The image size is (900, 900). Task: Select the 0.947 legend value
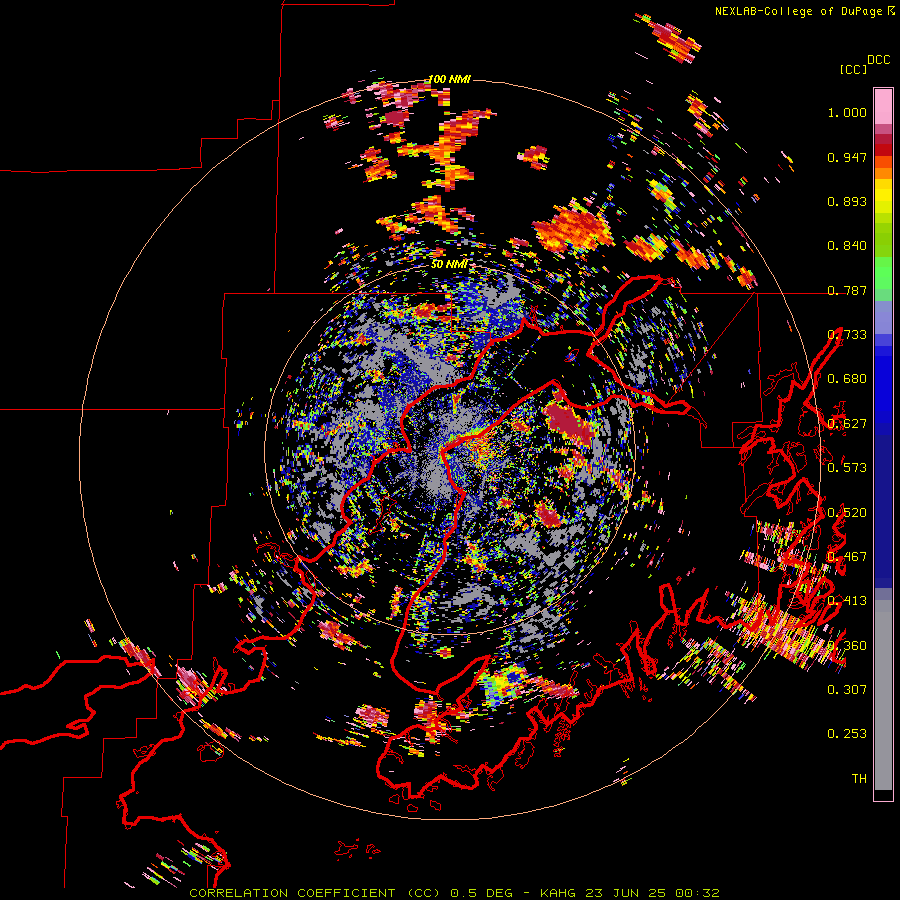tap(847, 157)
